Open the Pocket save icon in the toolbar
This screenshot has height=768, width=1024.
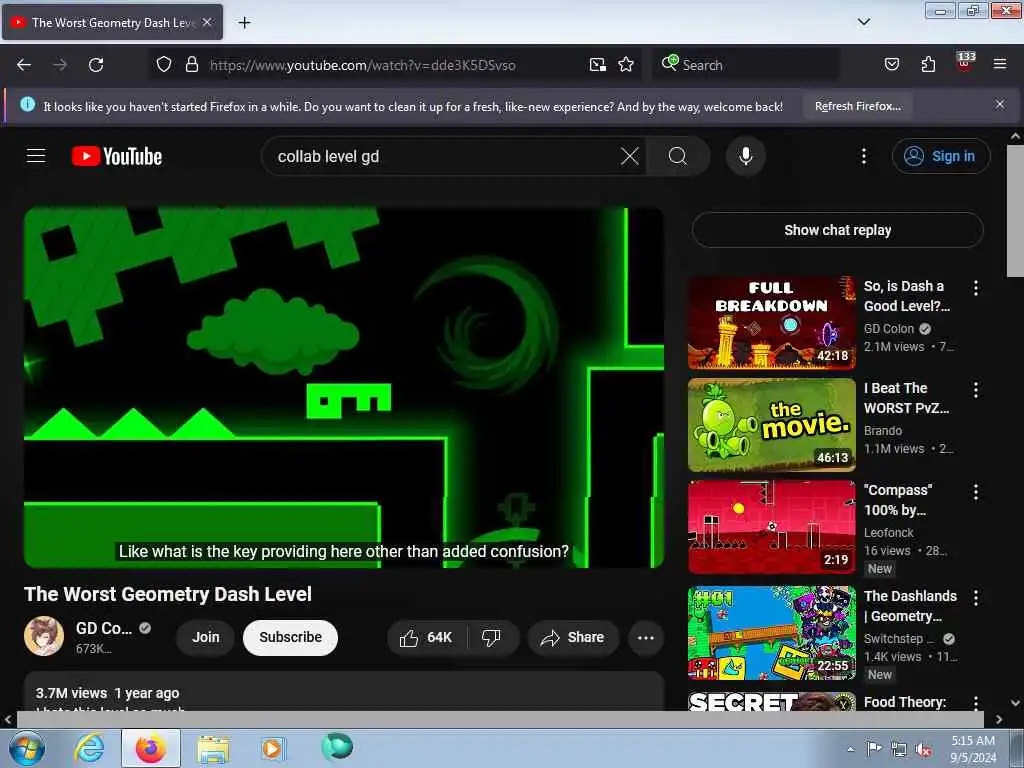coord(891,65)
